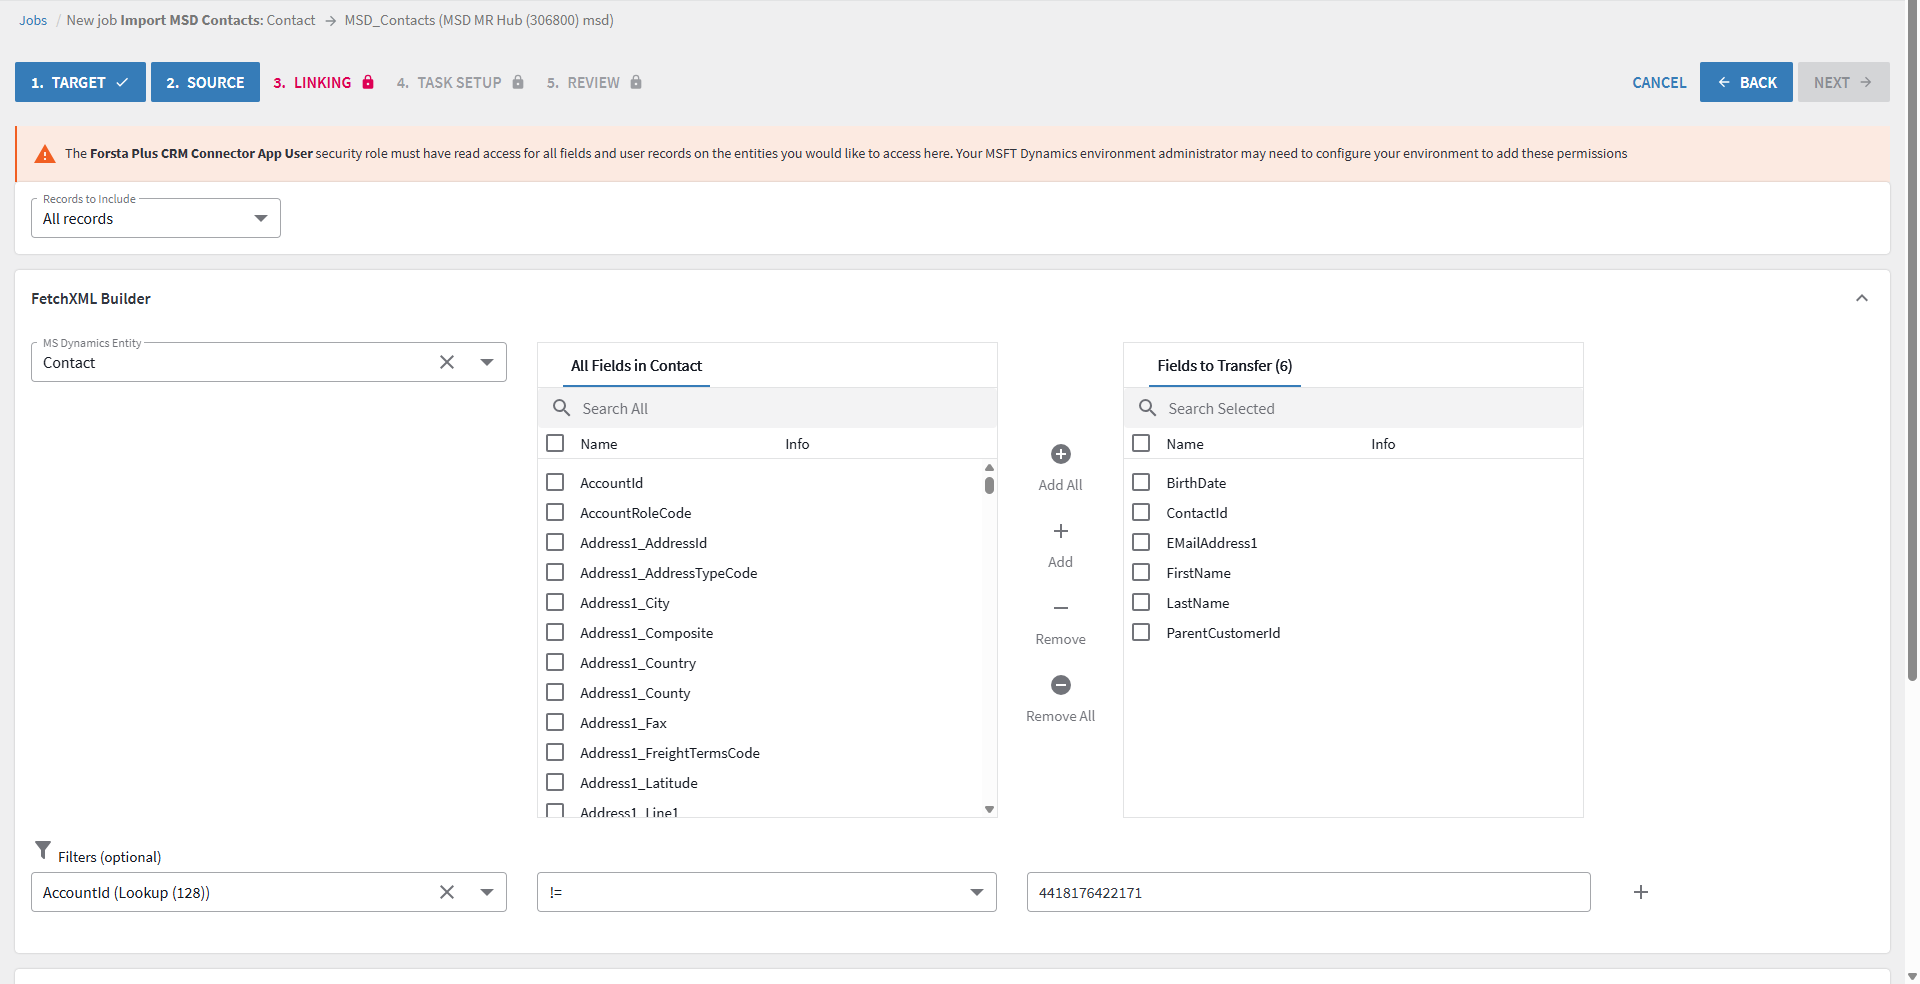This screenshot has width=1920, height=984.
Task: Check the Address1_Fax checkbox
Action: click(555, 722)
